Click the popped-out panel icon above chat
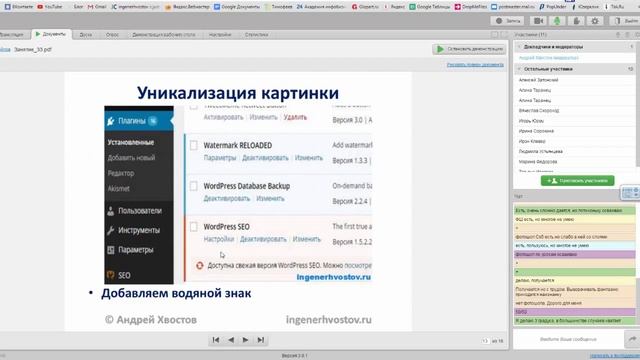The height and width of the screenshot is (360, 640). click(x=630, y=193)
